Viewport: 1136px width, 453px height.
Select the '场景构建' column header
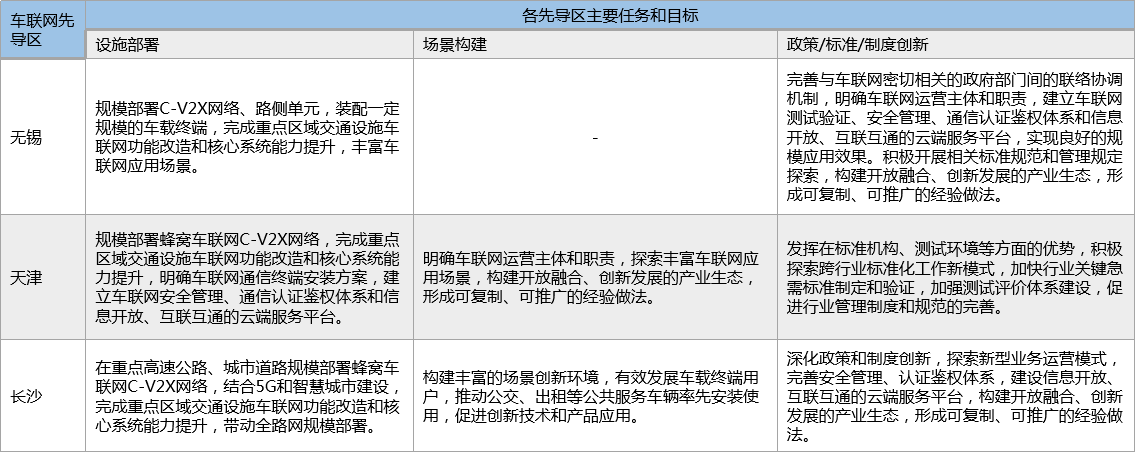pos(594,45)
